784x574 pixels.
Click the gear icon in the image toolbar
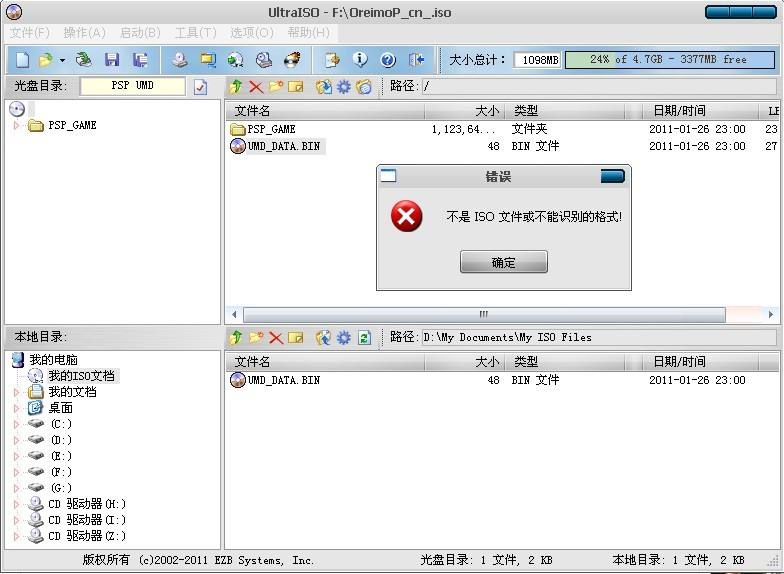pyautogui.click(x=344, y=87)
